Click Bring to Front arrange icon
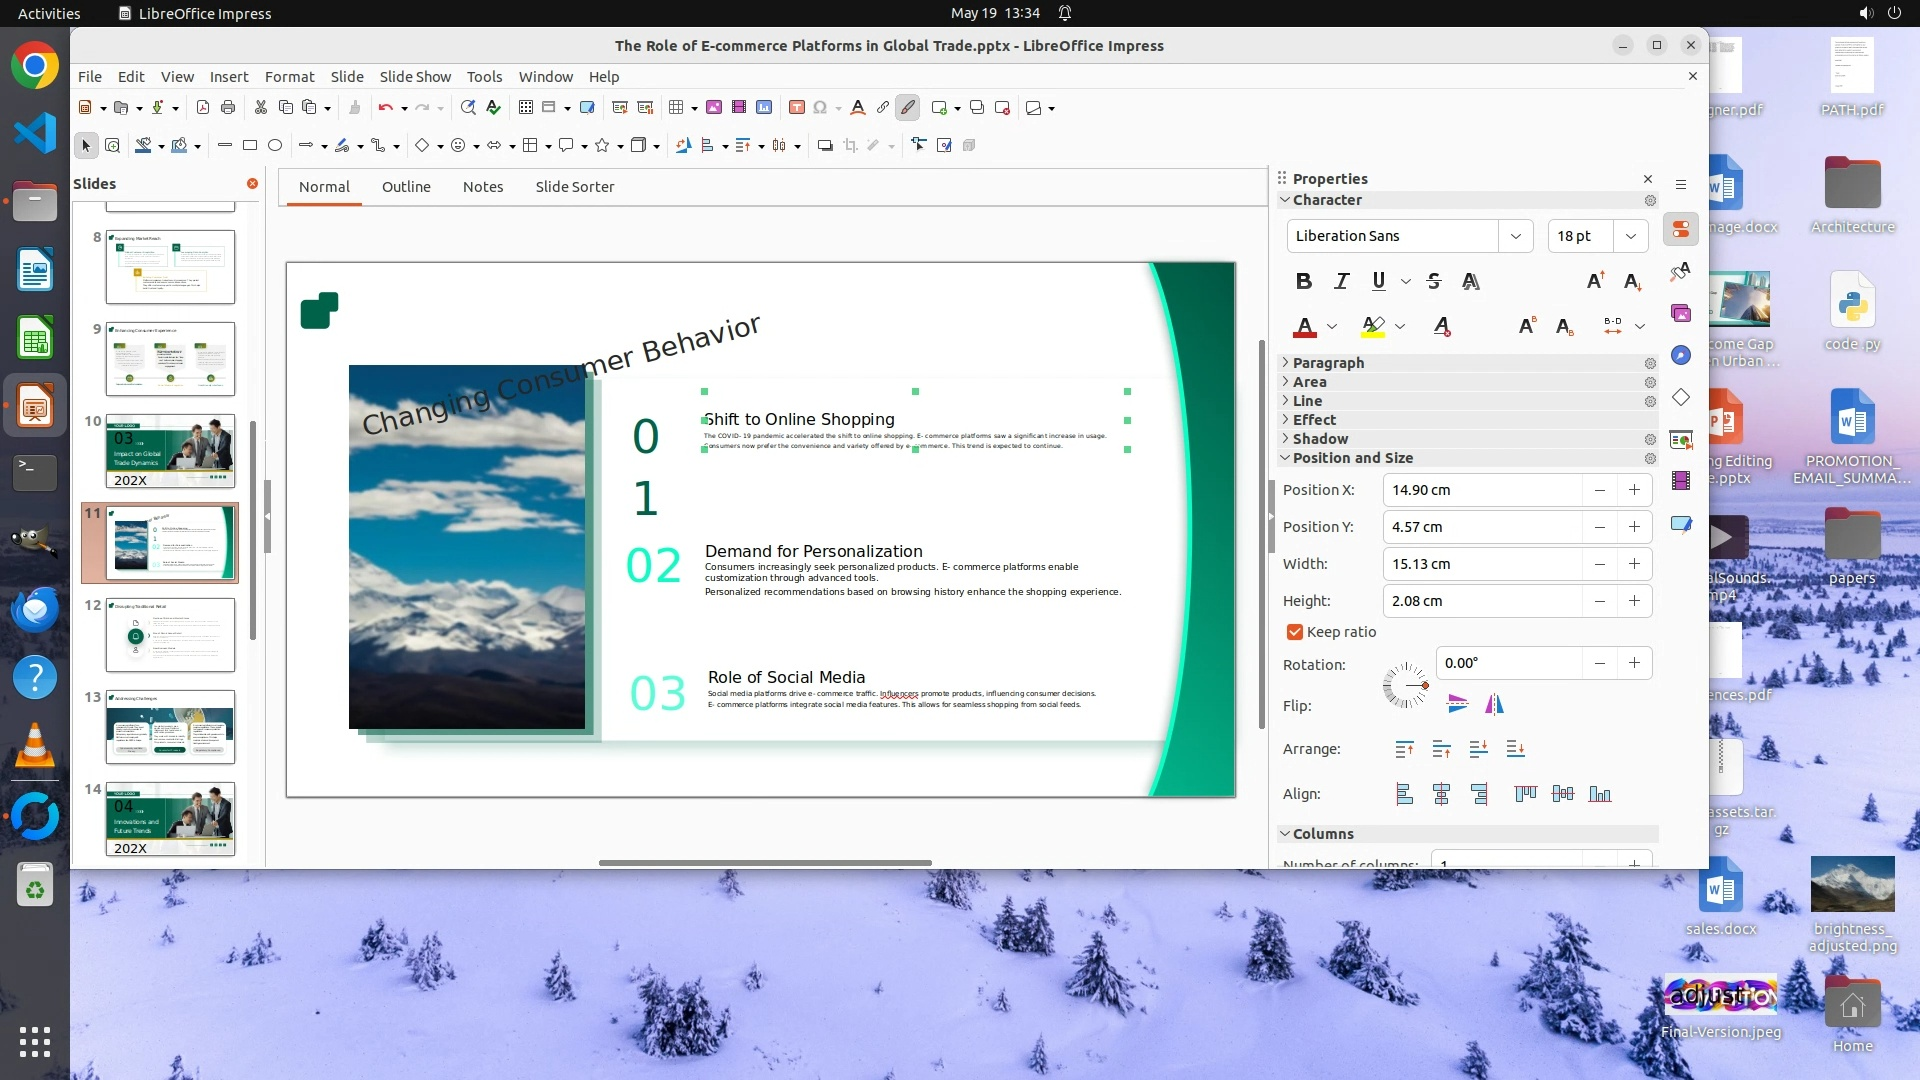The height and width of the screenshot is (1080, 1920). pyautogui.click(x=1404, y=749)
